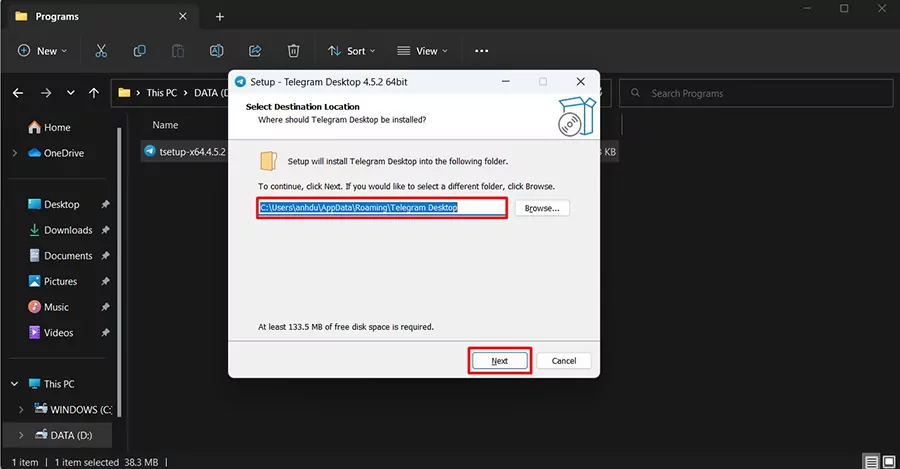The width and height of the screenshot is (900, 469).
Task: Open the View dropdown menu
Action: [422, 51]
